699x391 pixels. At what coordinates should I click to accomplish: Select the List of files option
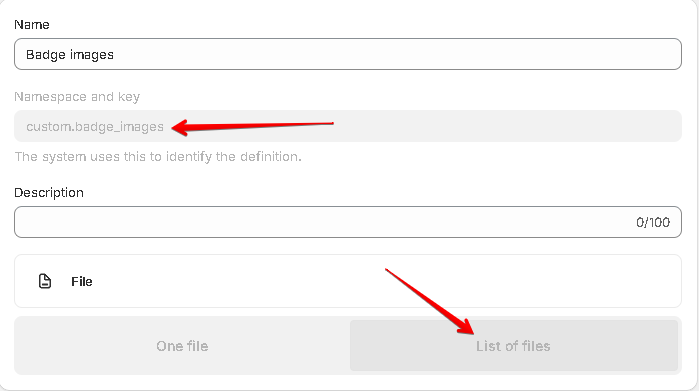tap(514, 346)
